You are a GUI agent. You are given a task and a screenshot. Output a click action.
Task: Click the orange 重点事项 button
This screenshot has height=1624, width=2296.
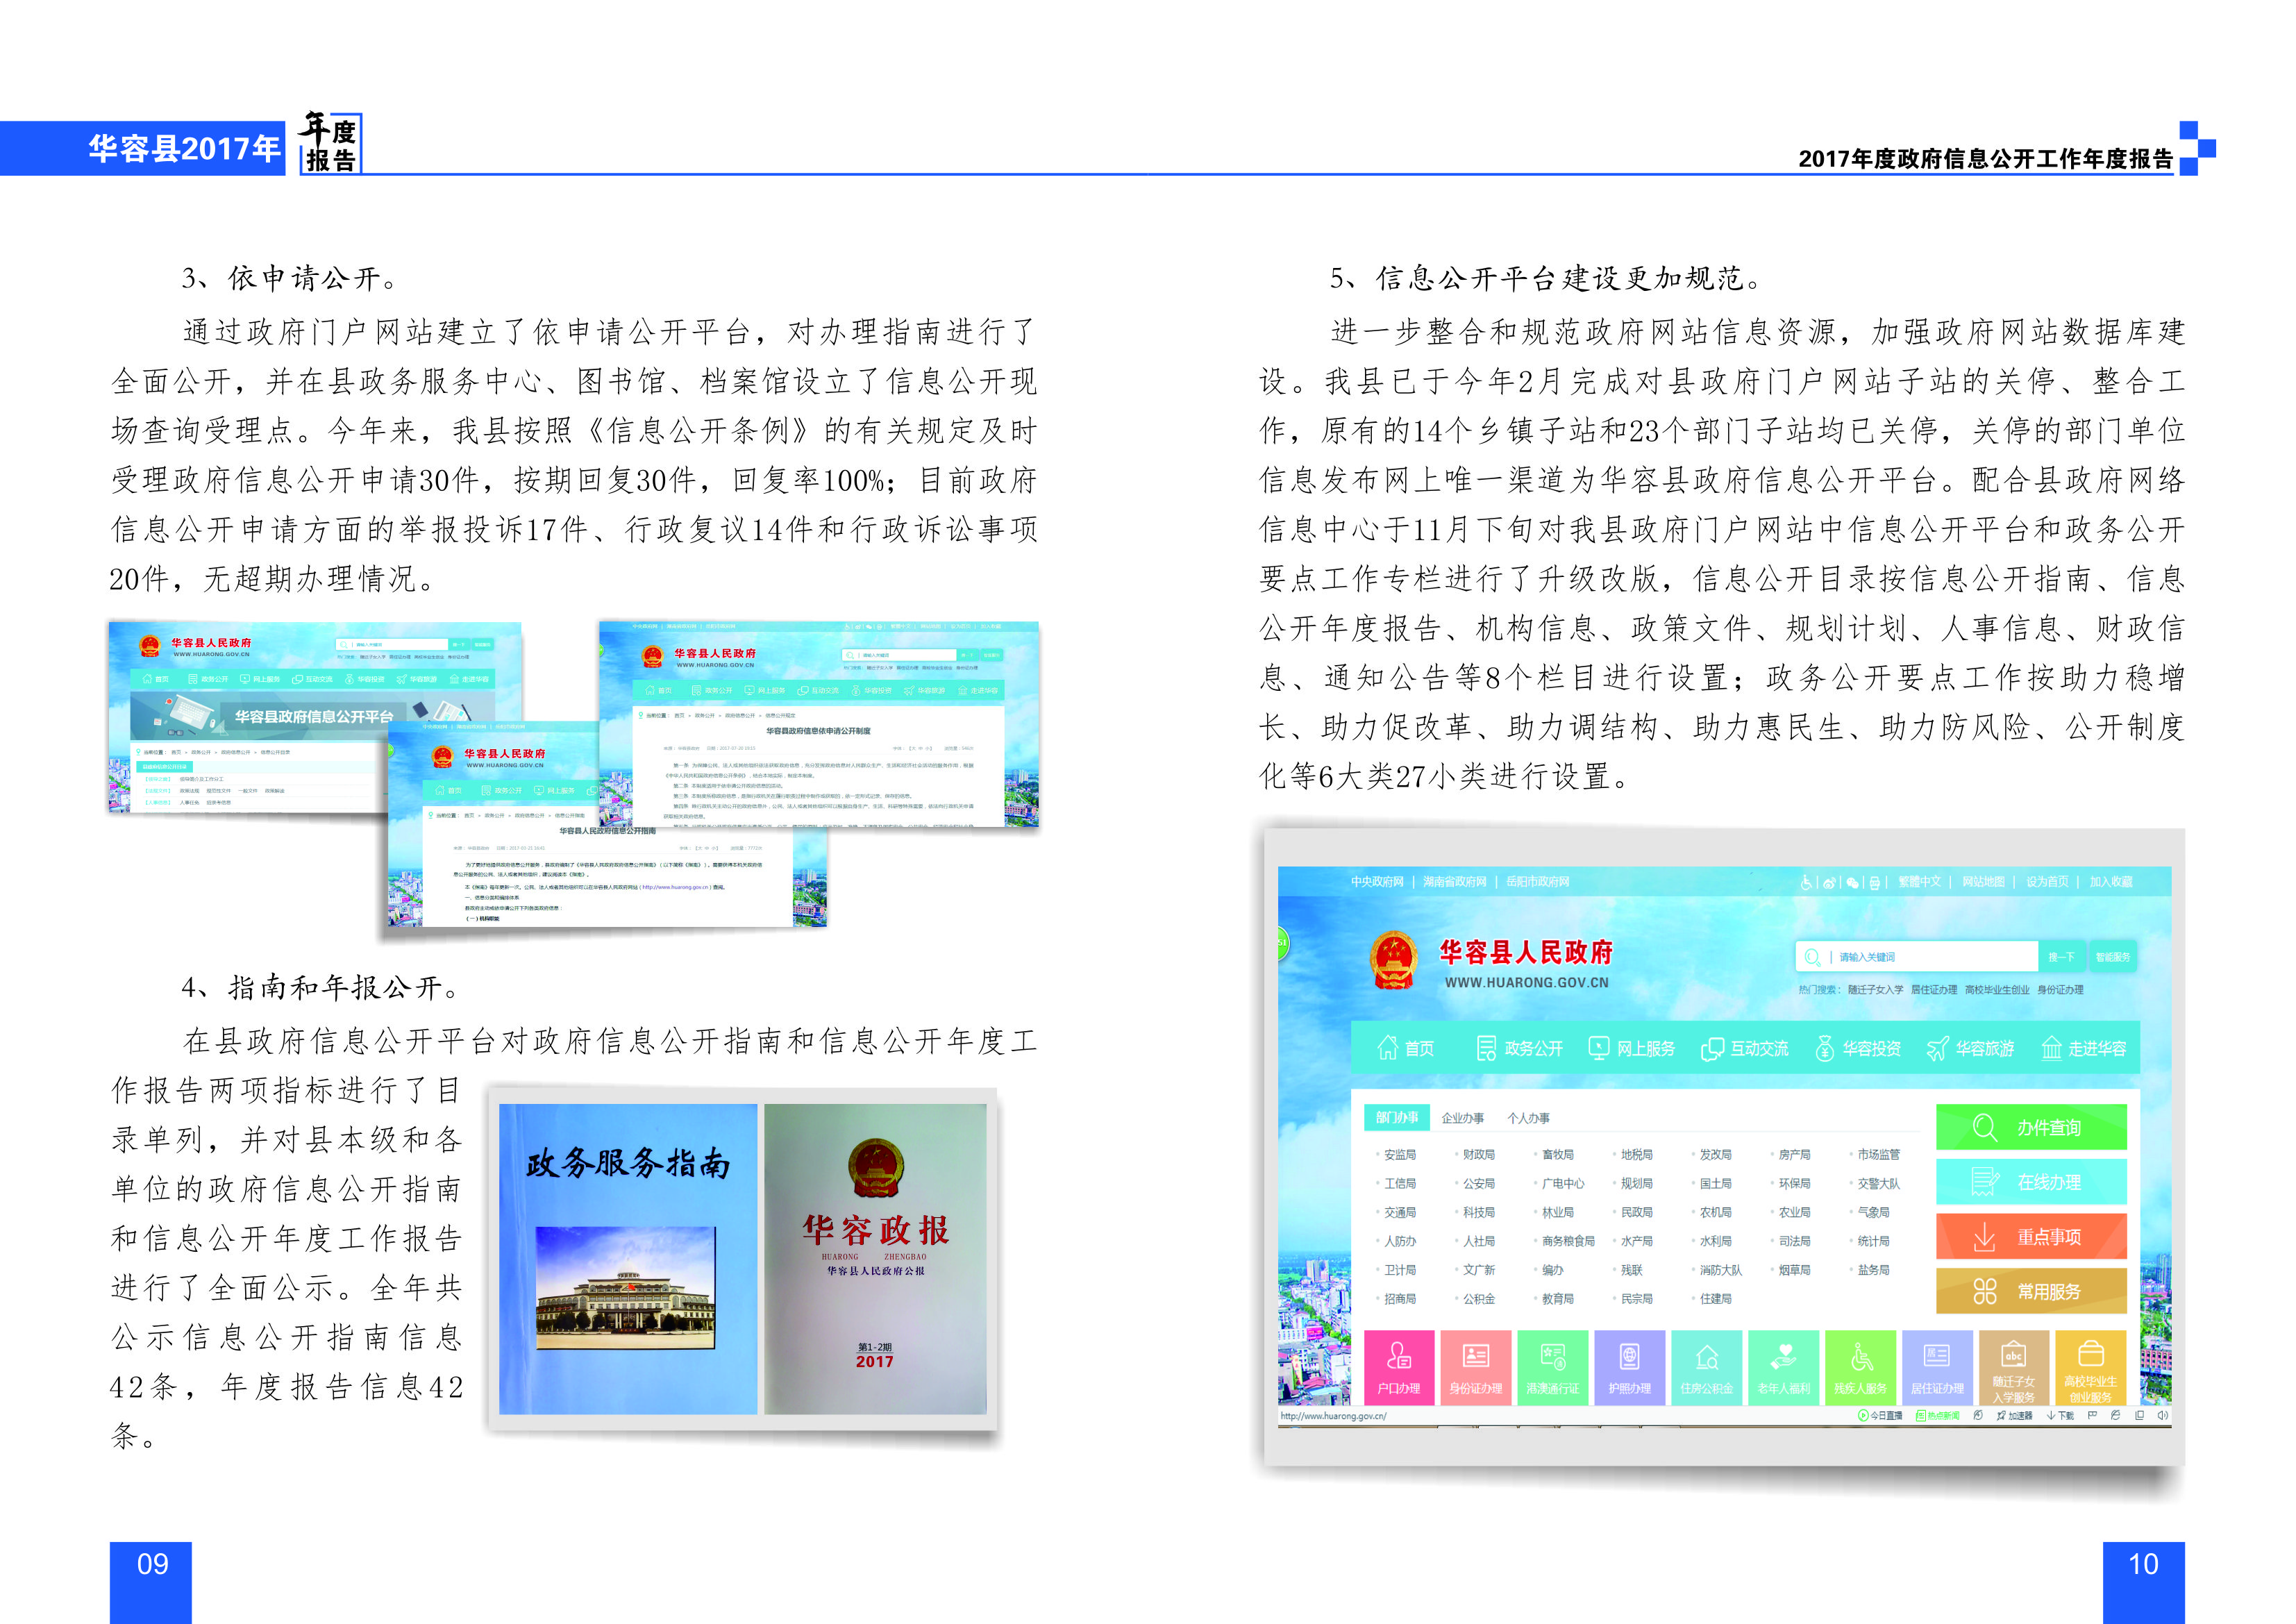click(2031, 1237)
